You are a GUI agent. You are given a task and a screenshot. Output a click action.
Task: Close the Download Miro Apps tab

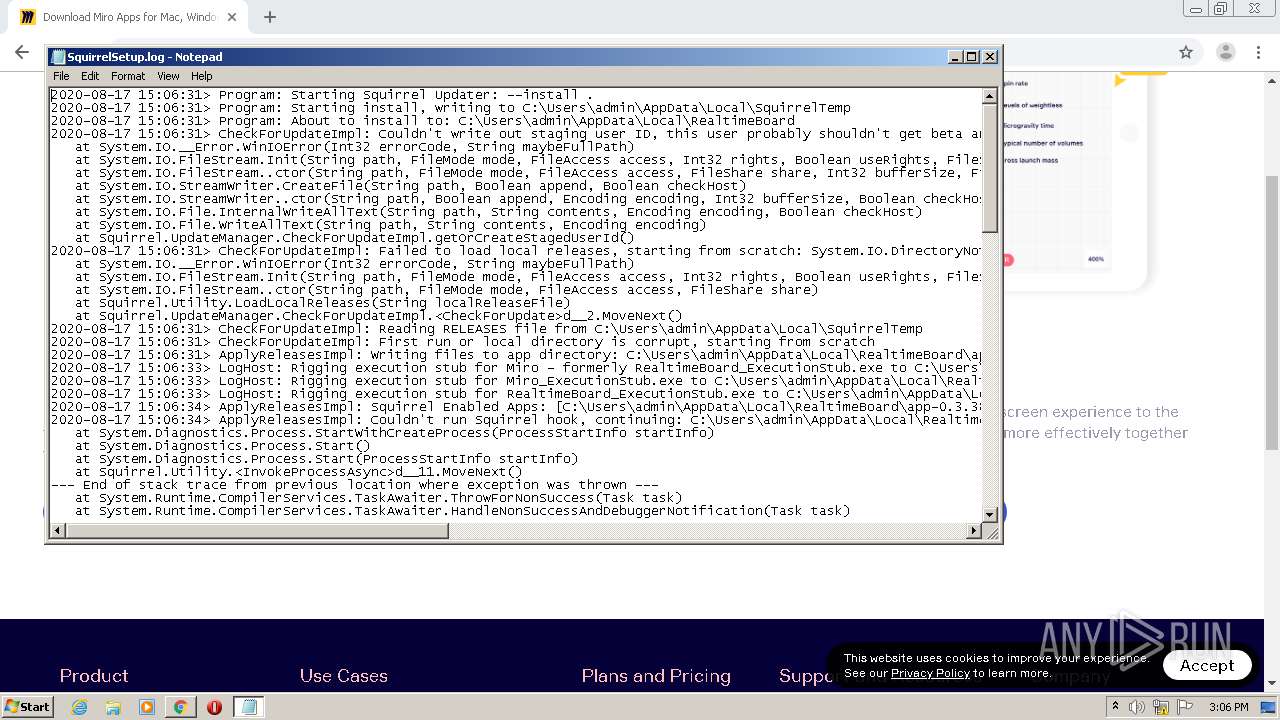tap(232, 17)
